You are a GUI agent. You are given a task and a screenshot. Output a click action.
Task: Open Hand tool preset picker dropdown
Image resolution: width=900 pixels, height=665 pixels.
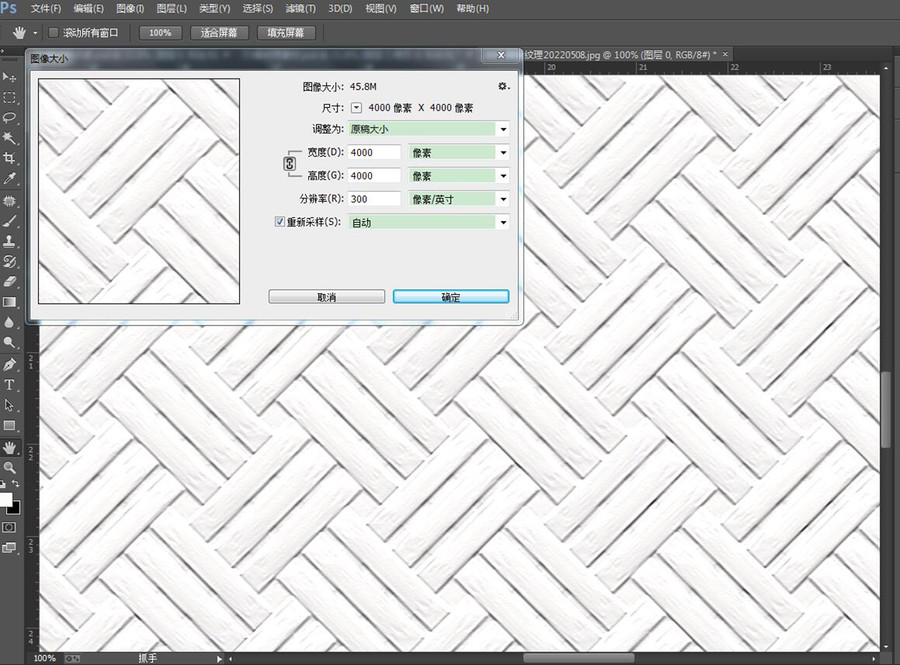pos(35,33)
